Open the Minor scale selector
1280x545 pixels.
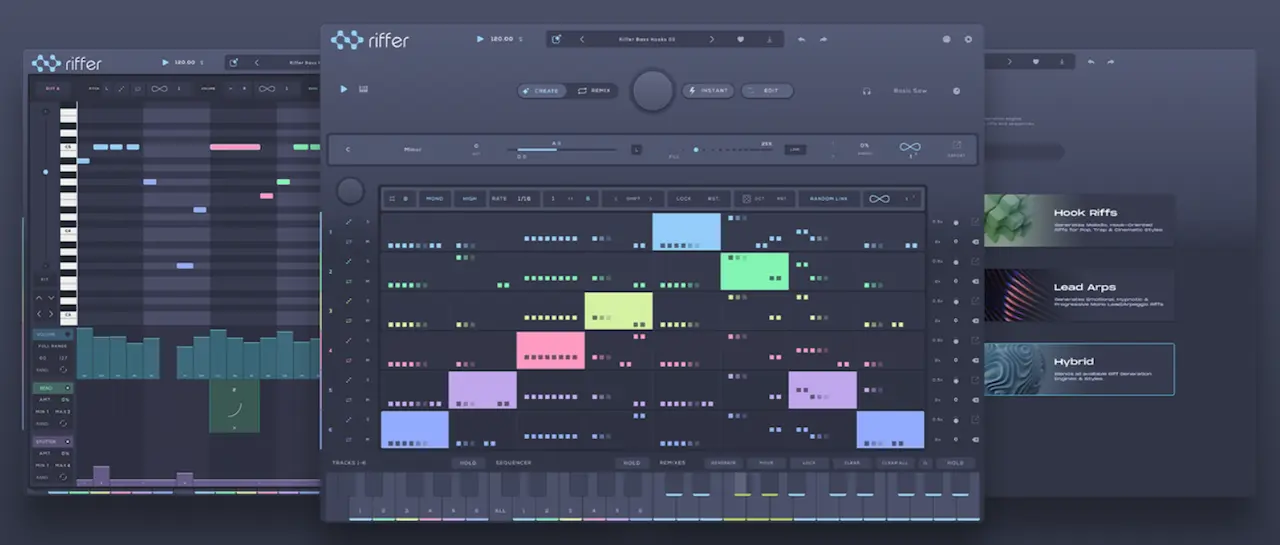pos(413,150)
